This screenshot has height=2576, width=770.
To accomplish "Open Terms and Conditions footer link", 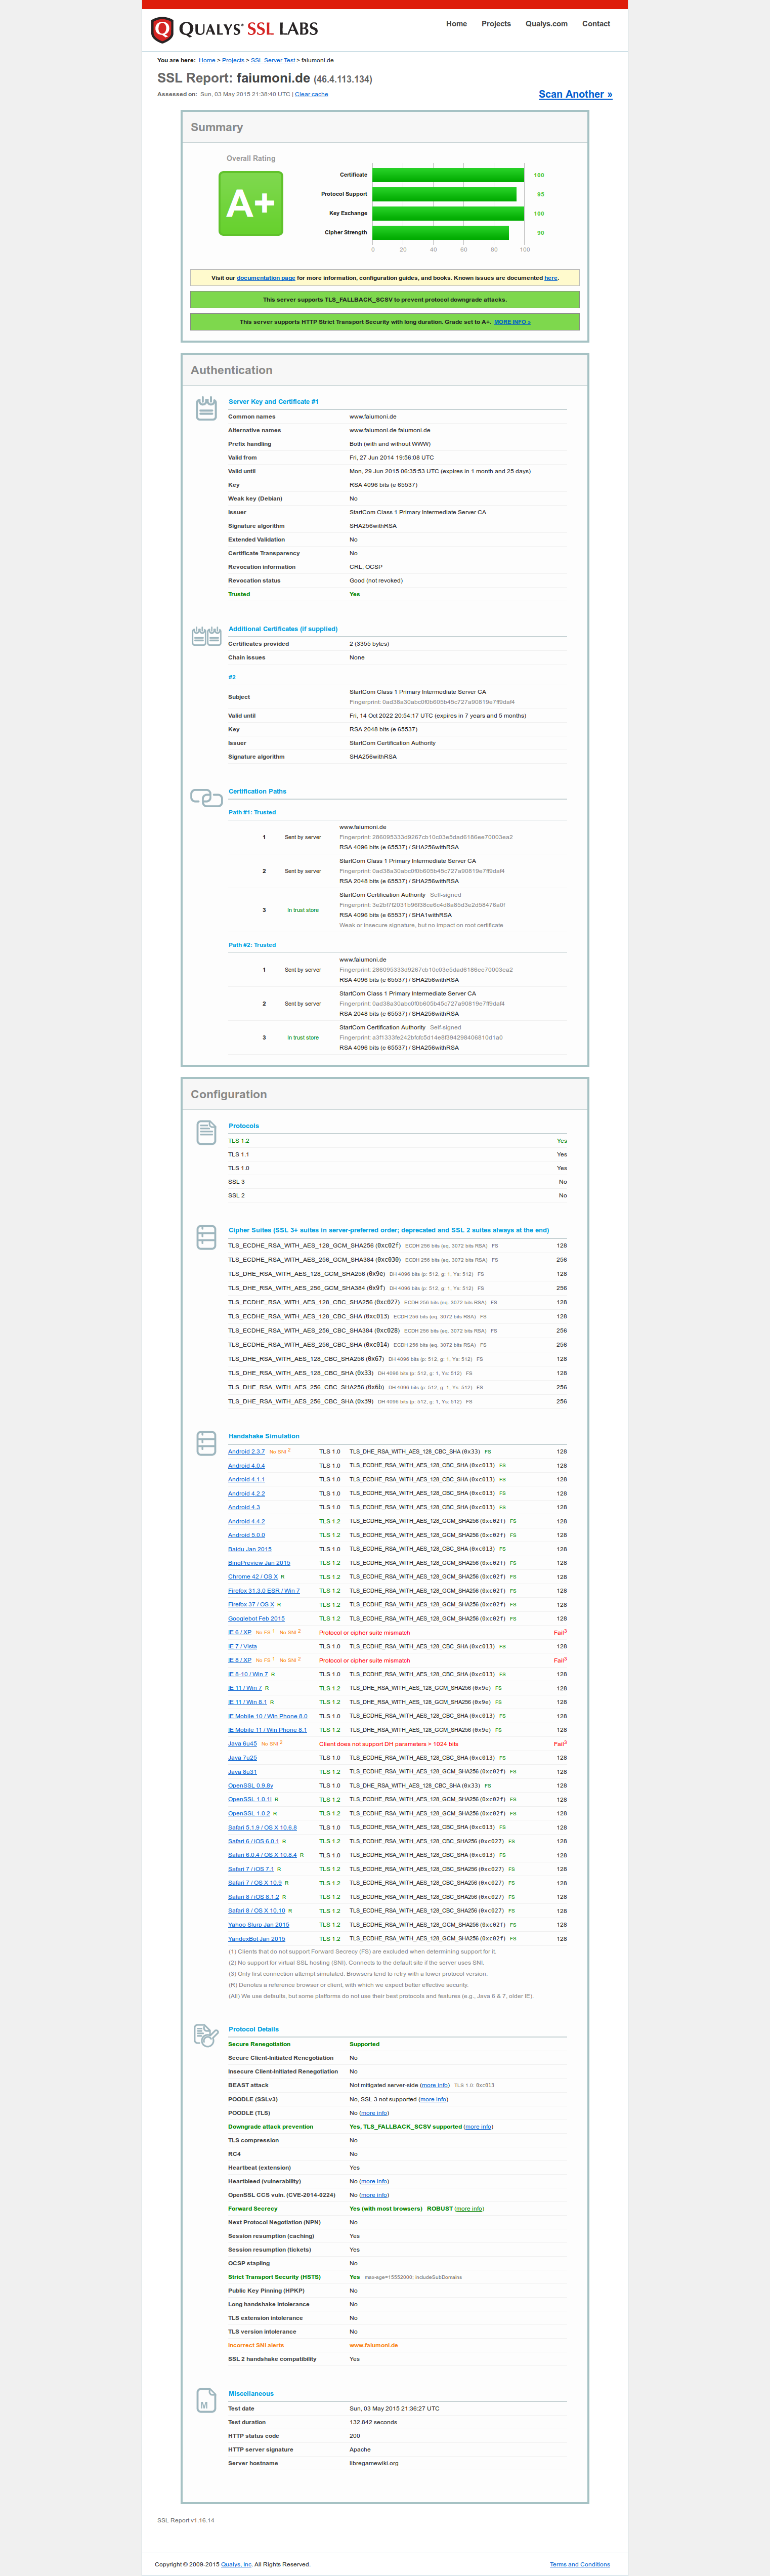I will tap(579, 2564).
